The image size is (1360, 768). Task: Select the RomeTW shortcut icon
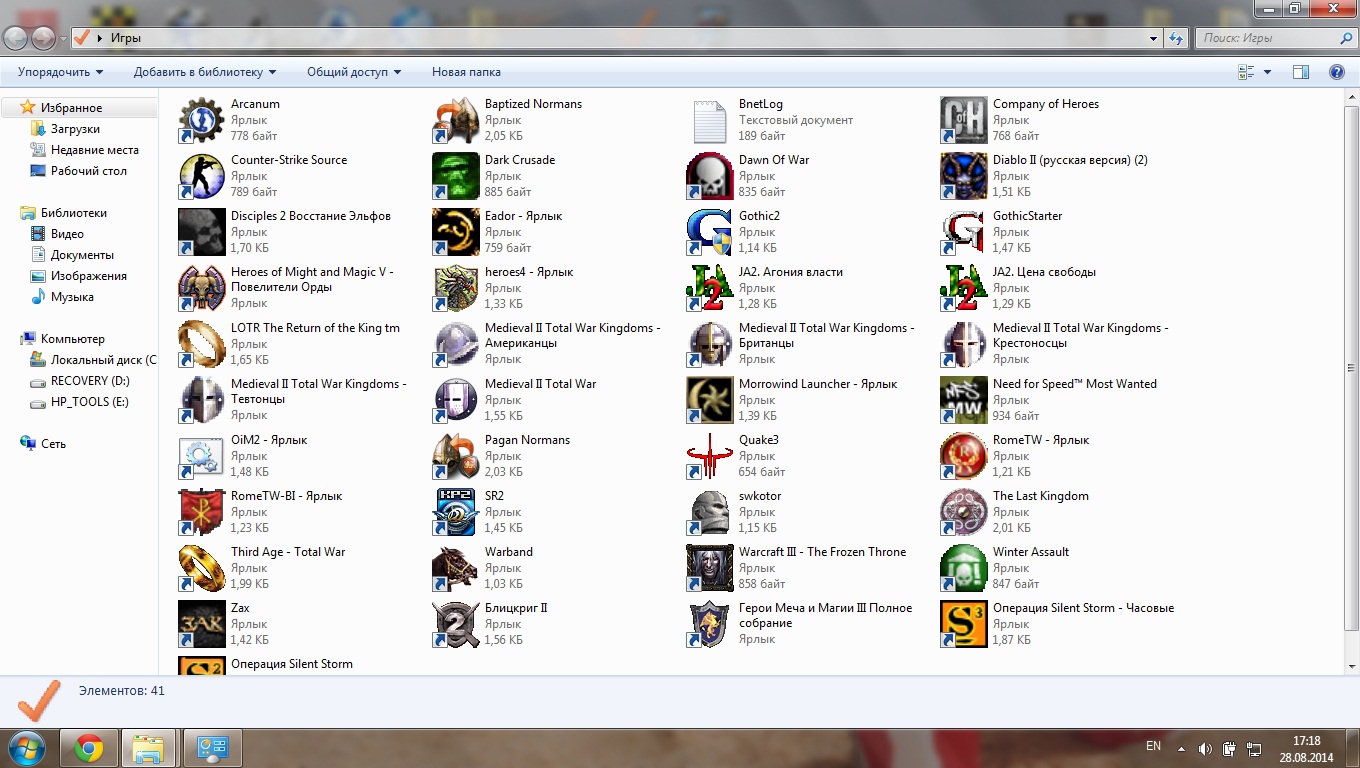click(x=964, y=456)
